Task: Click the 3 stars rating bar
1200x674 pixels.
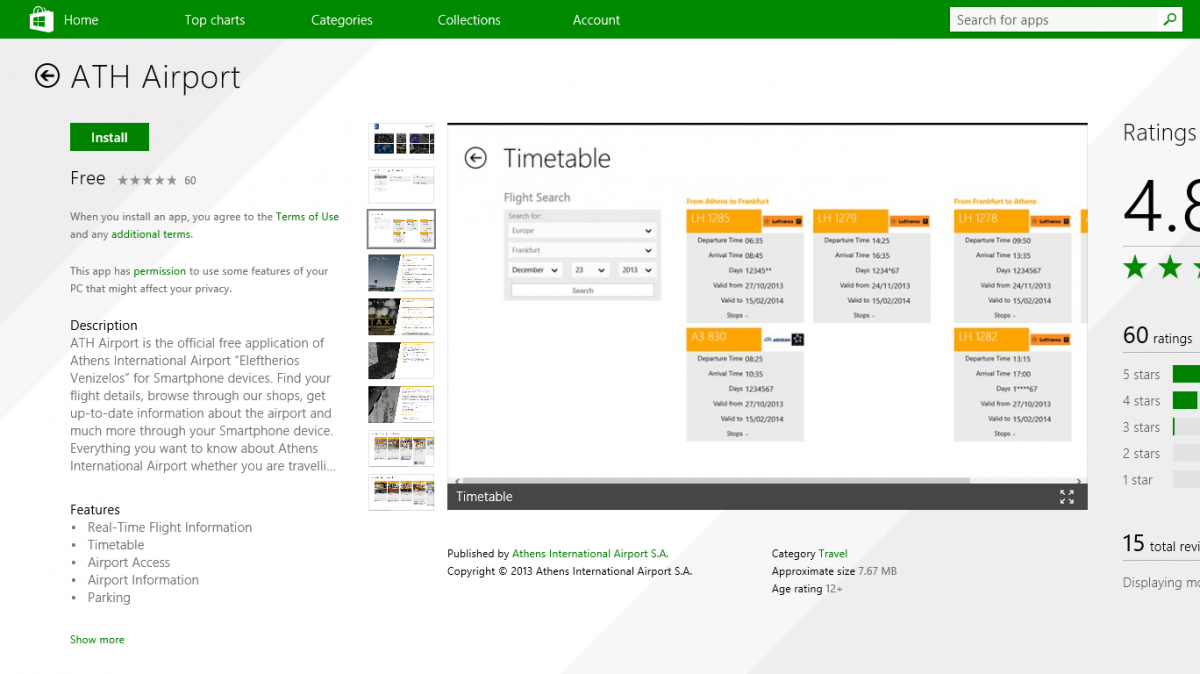Action: (1186, 427)
